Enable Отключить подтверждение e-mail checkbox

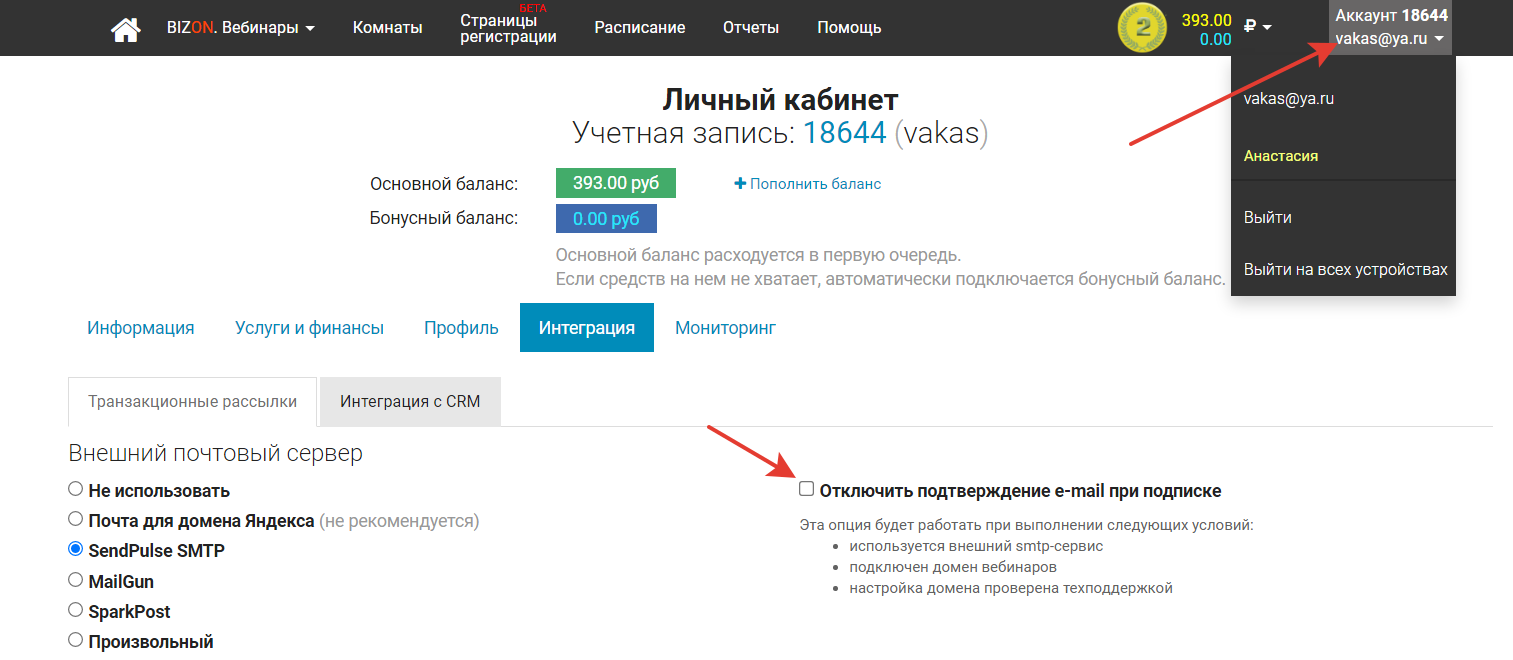(x=807, y=489)
